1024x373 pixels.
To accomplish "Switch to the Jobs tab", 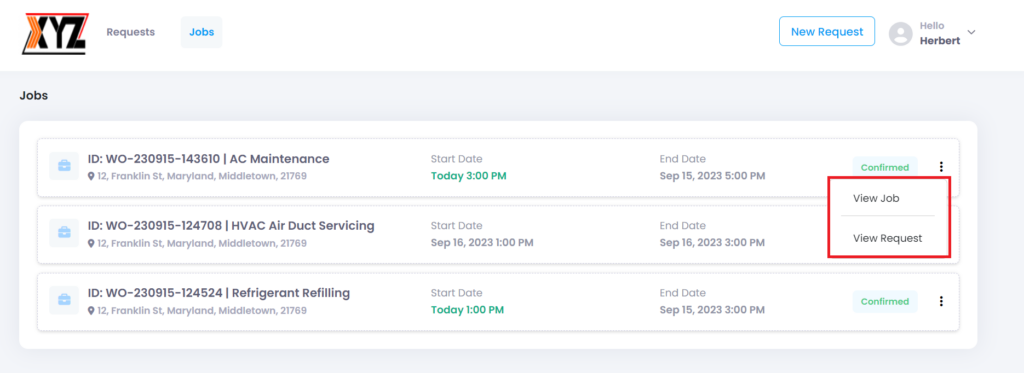I will pyautogui.click(x=201, y=32).
